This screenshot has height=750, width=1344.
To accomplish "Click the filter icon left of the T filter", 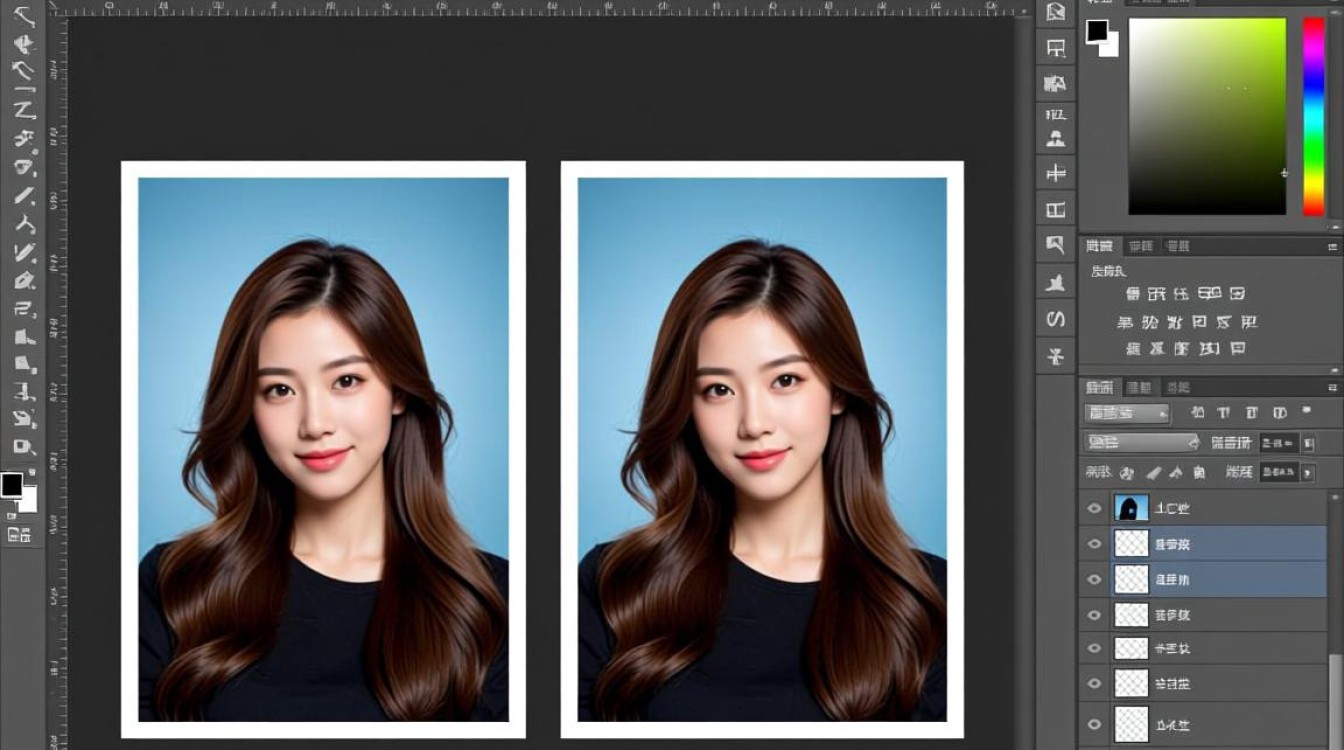I will tap(1197, 413).
